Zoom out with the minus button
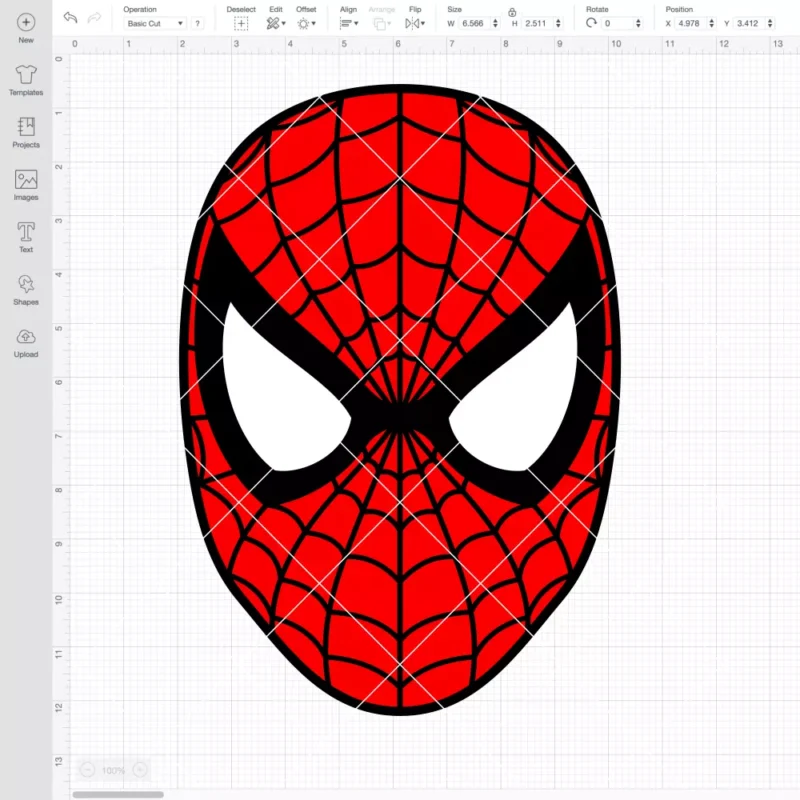 coord(87,770)
